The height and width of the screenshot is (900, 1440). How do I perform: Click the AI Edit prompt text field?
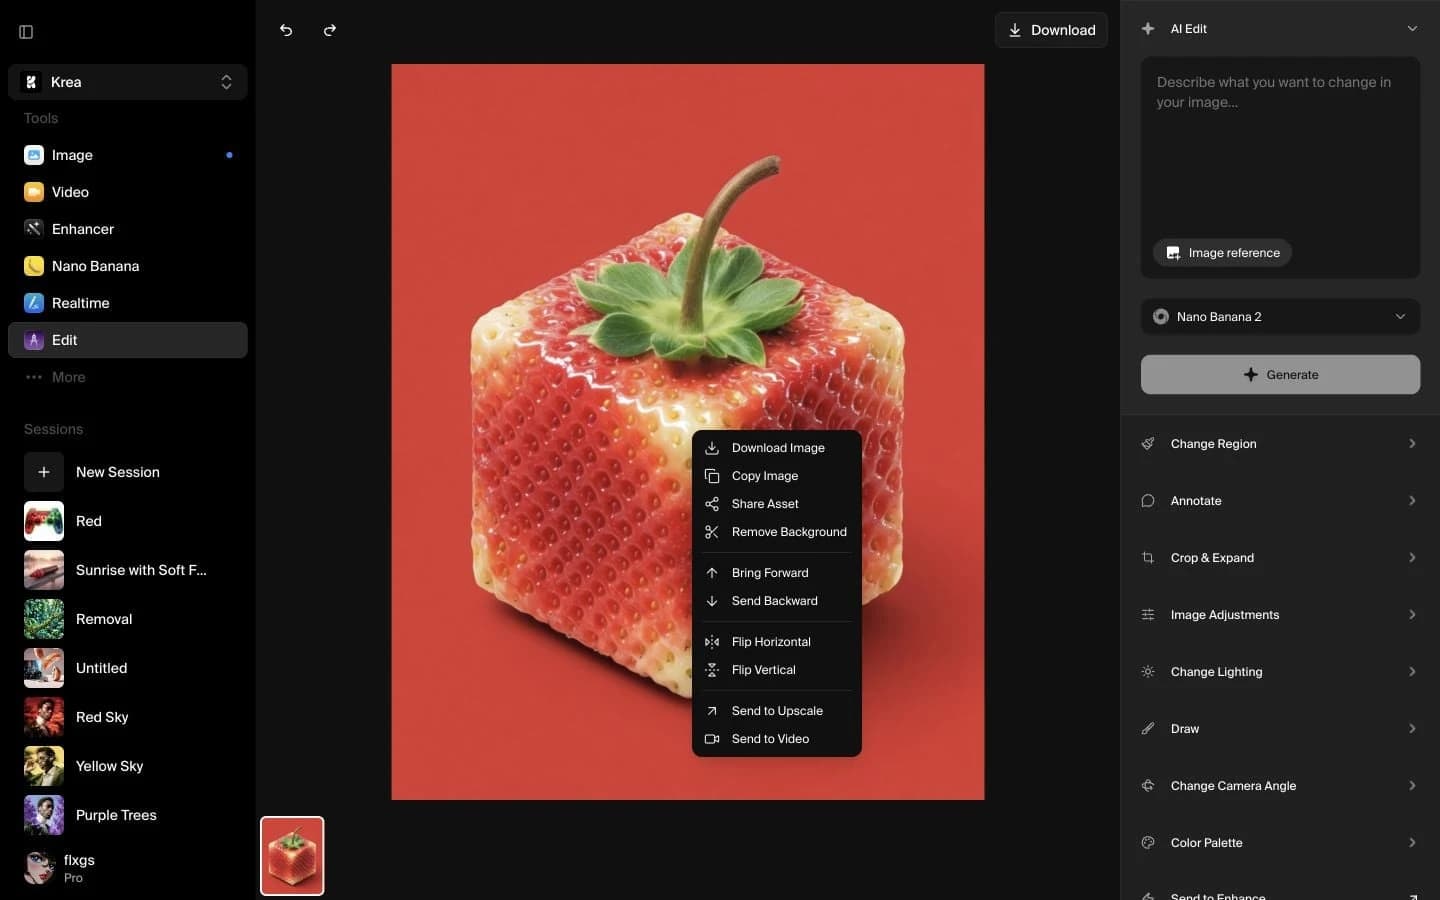pos(1280,145)
